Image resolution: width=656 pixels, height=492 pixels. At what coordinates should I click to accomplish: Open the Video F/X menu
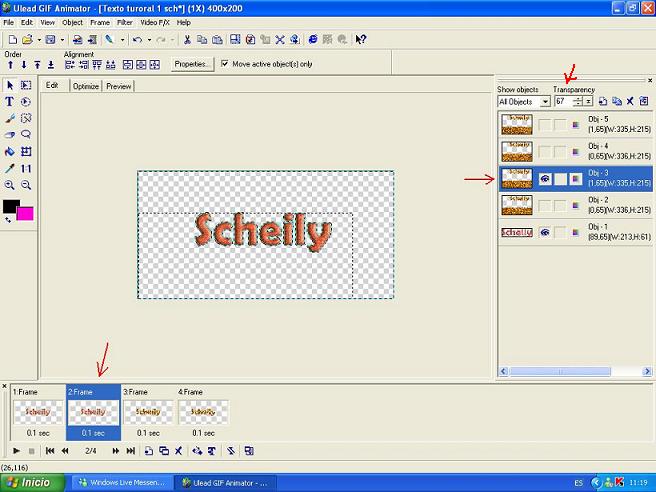click(x=155, y=23)
